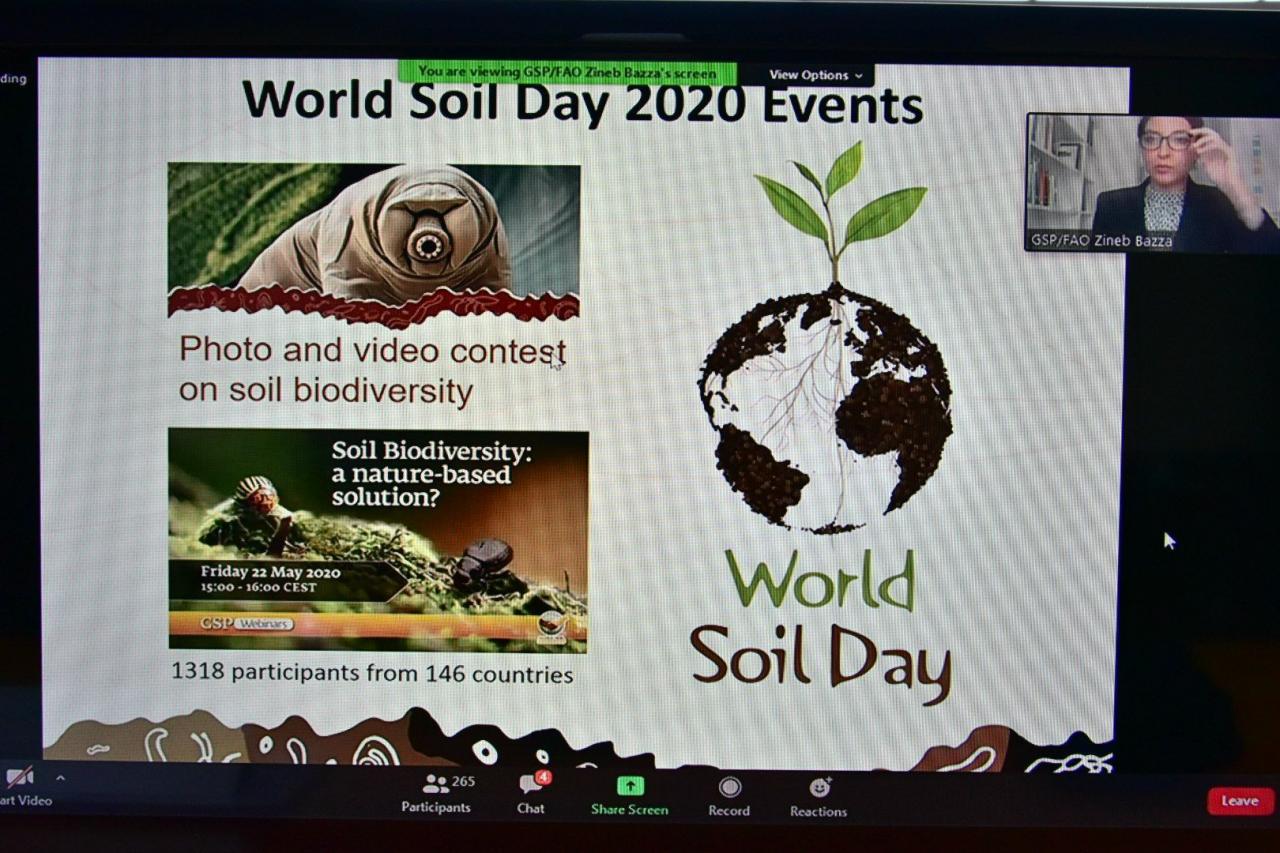1280x853 pixels.
Task: Click the unread chat badge '4'
Action: tap(543, 777)
